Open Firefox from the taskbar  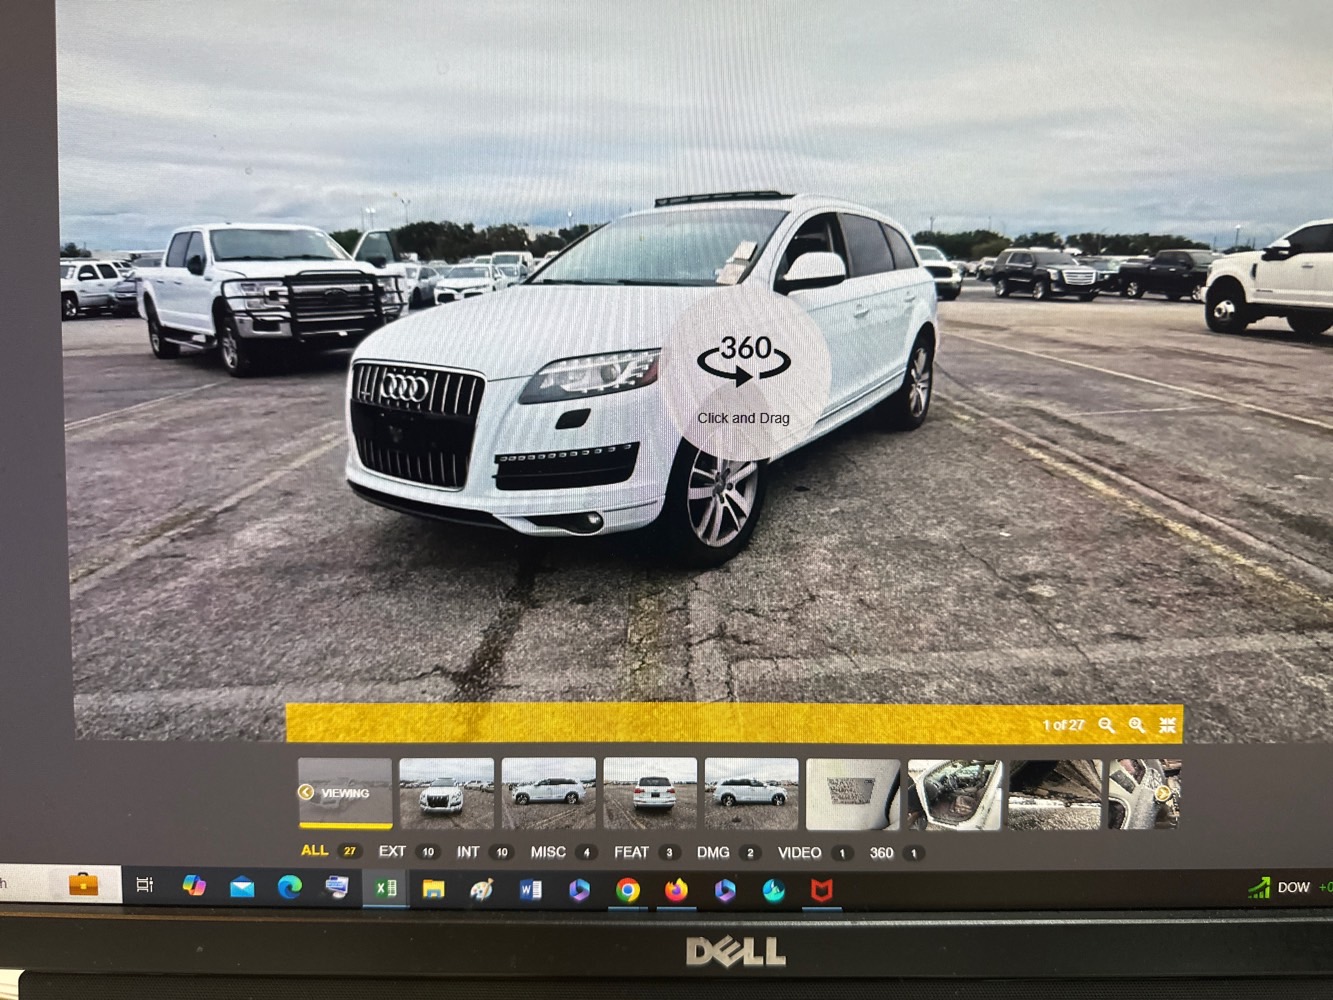click(x=676, y=889)
